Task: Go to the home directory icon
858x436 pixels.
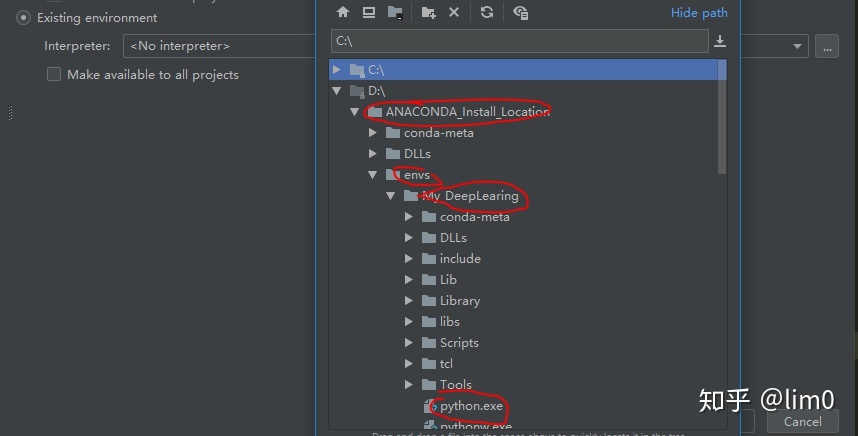Action: coord(343,12)
